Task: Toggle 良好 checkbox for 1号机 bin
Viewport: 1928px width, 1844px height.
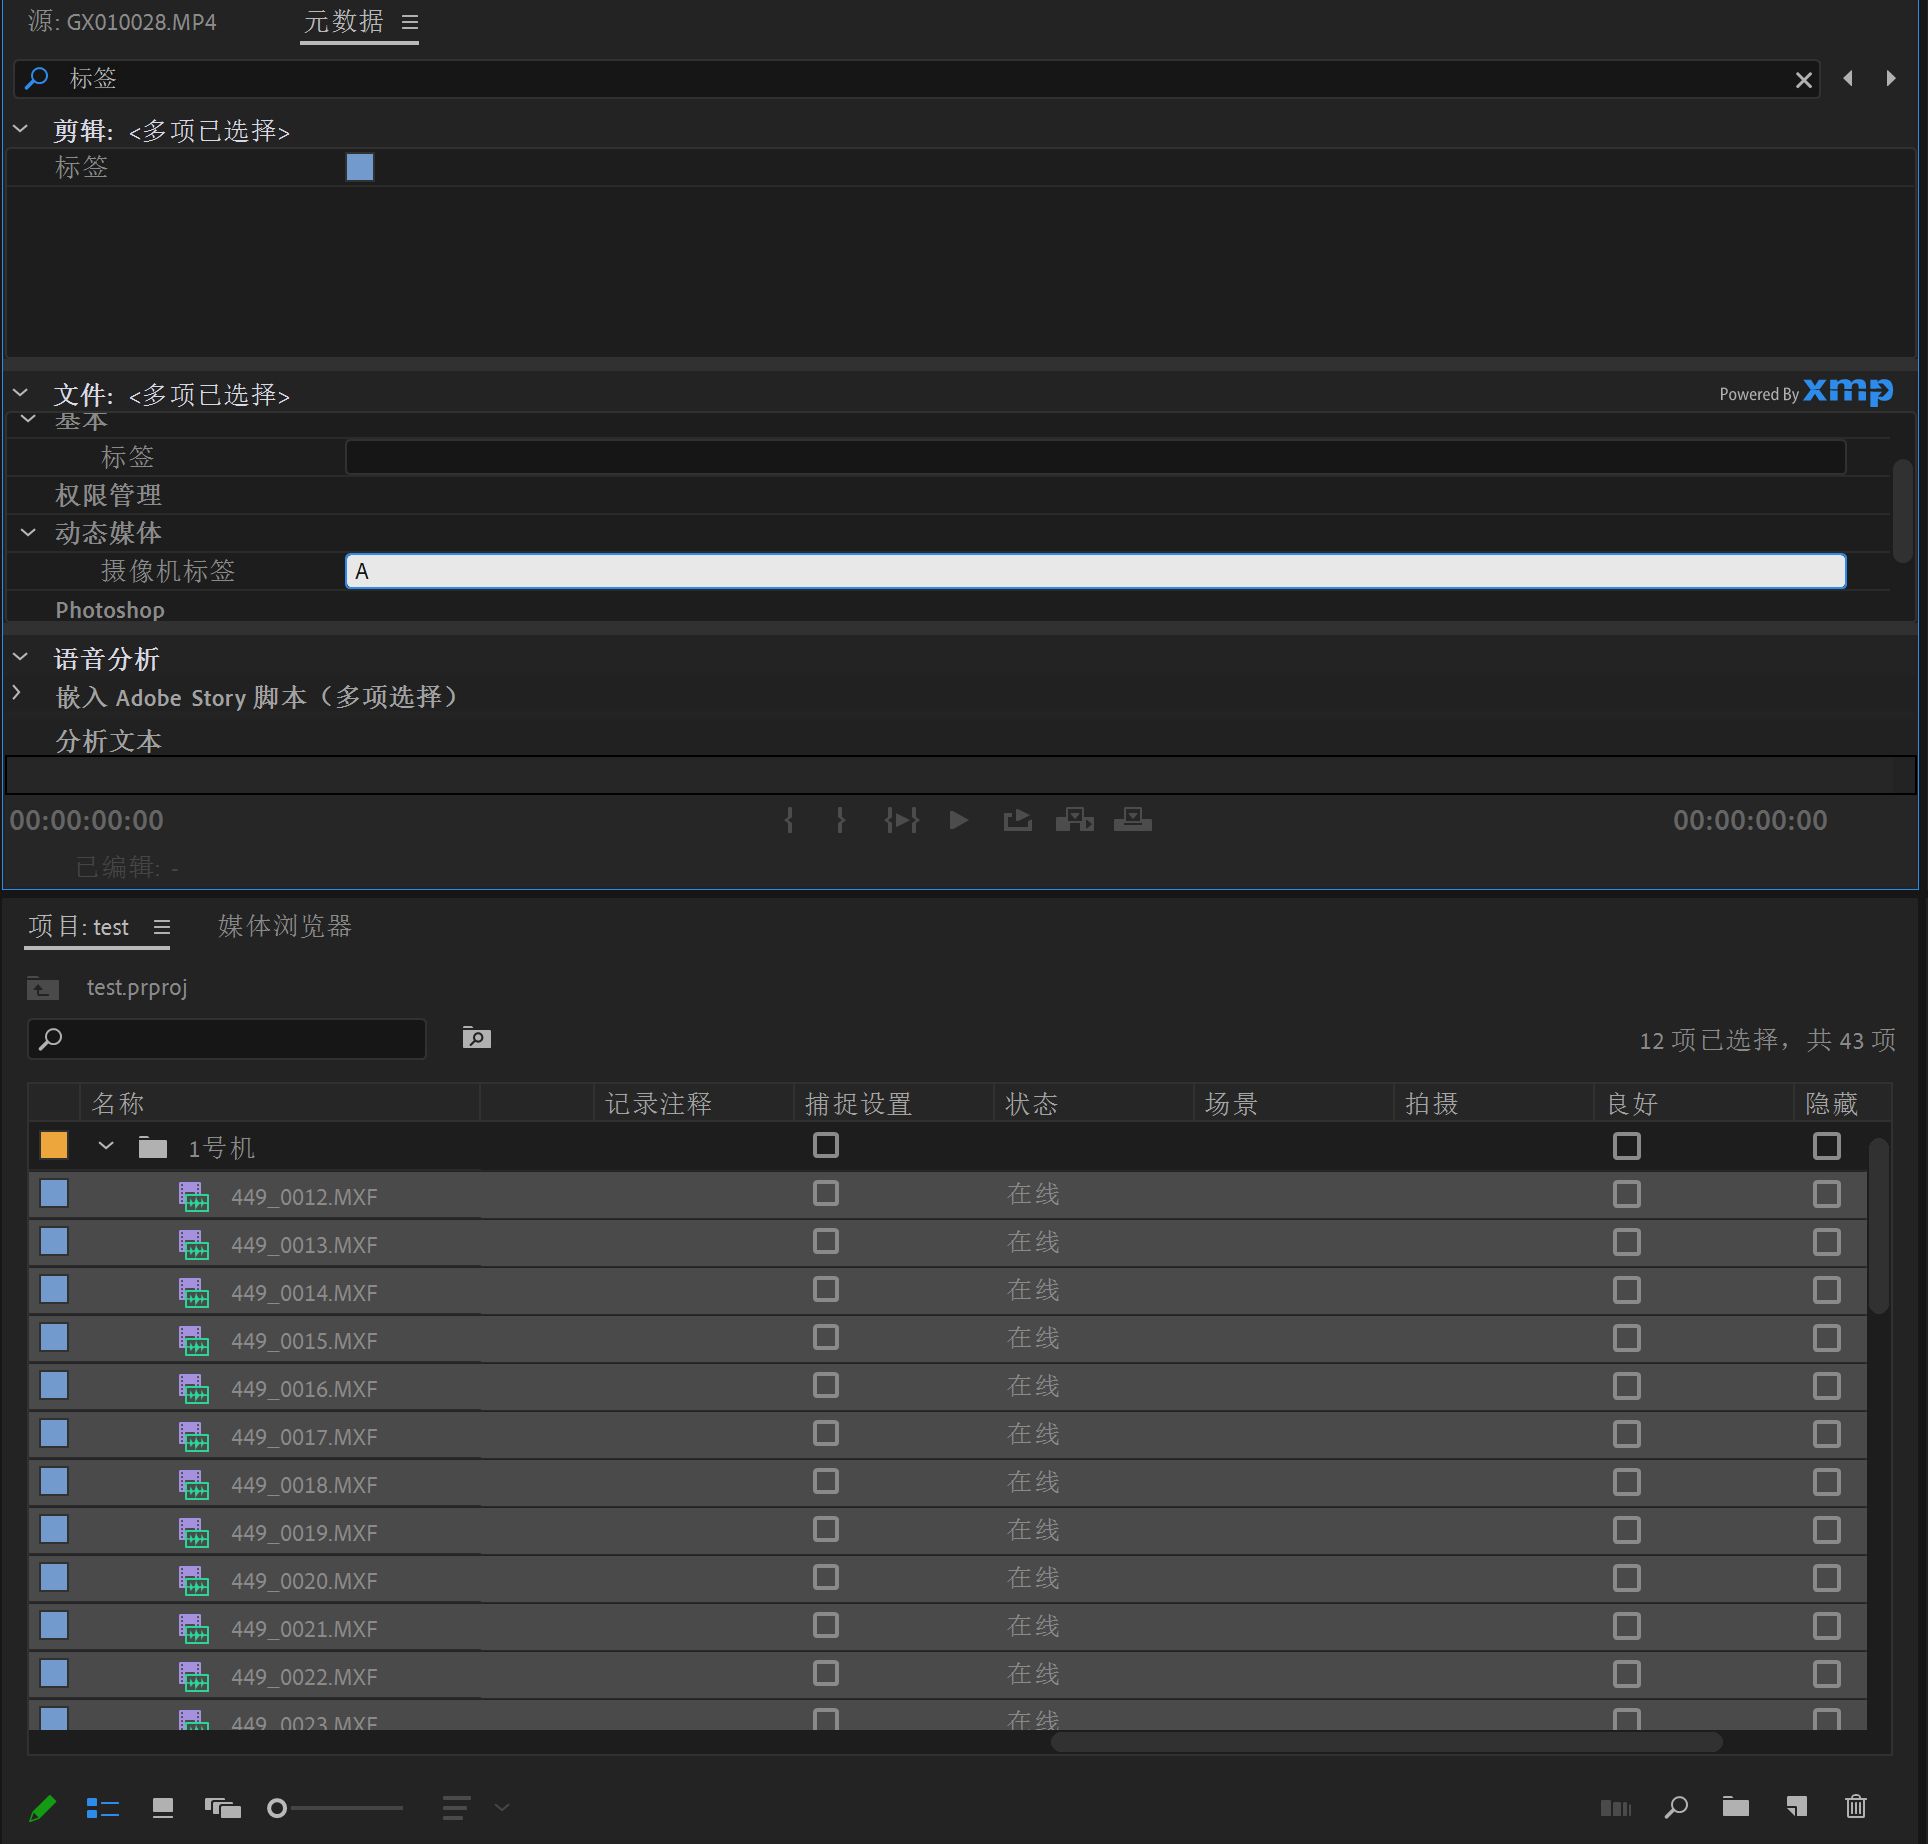Action: (x=1627, y=1146)
